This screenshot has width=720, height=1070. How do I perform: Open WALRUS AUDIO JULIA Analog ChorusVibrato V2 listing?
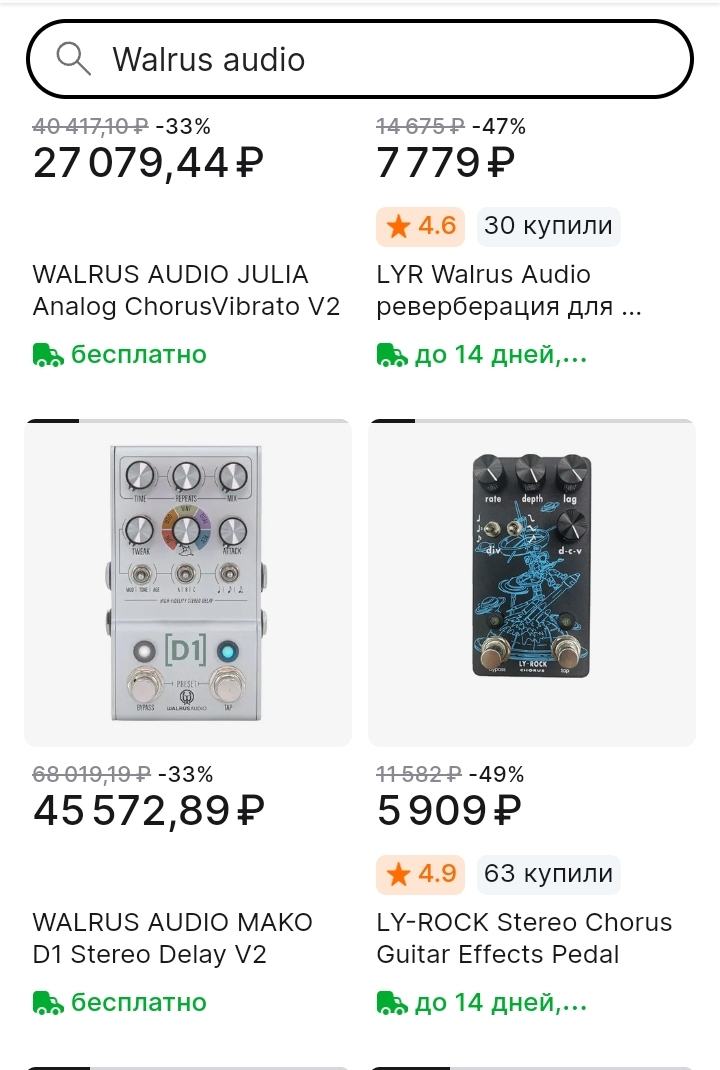(x=187, y=290)
